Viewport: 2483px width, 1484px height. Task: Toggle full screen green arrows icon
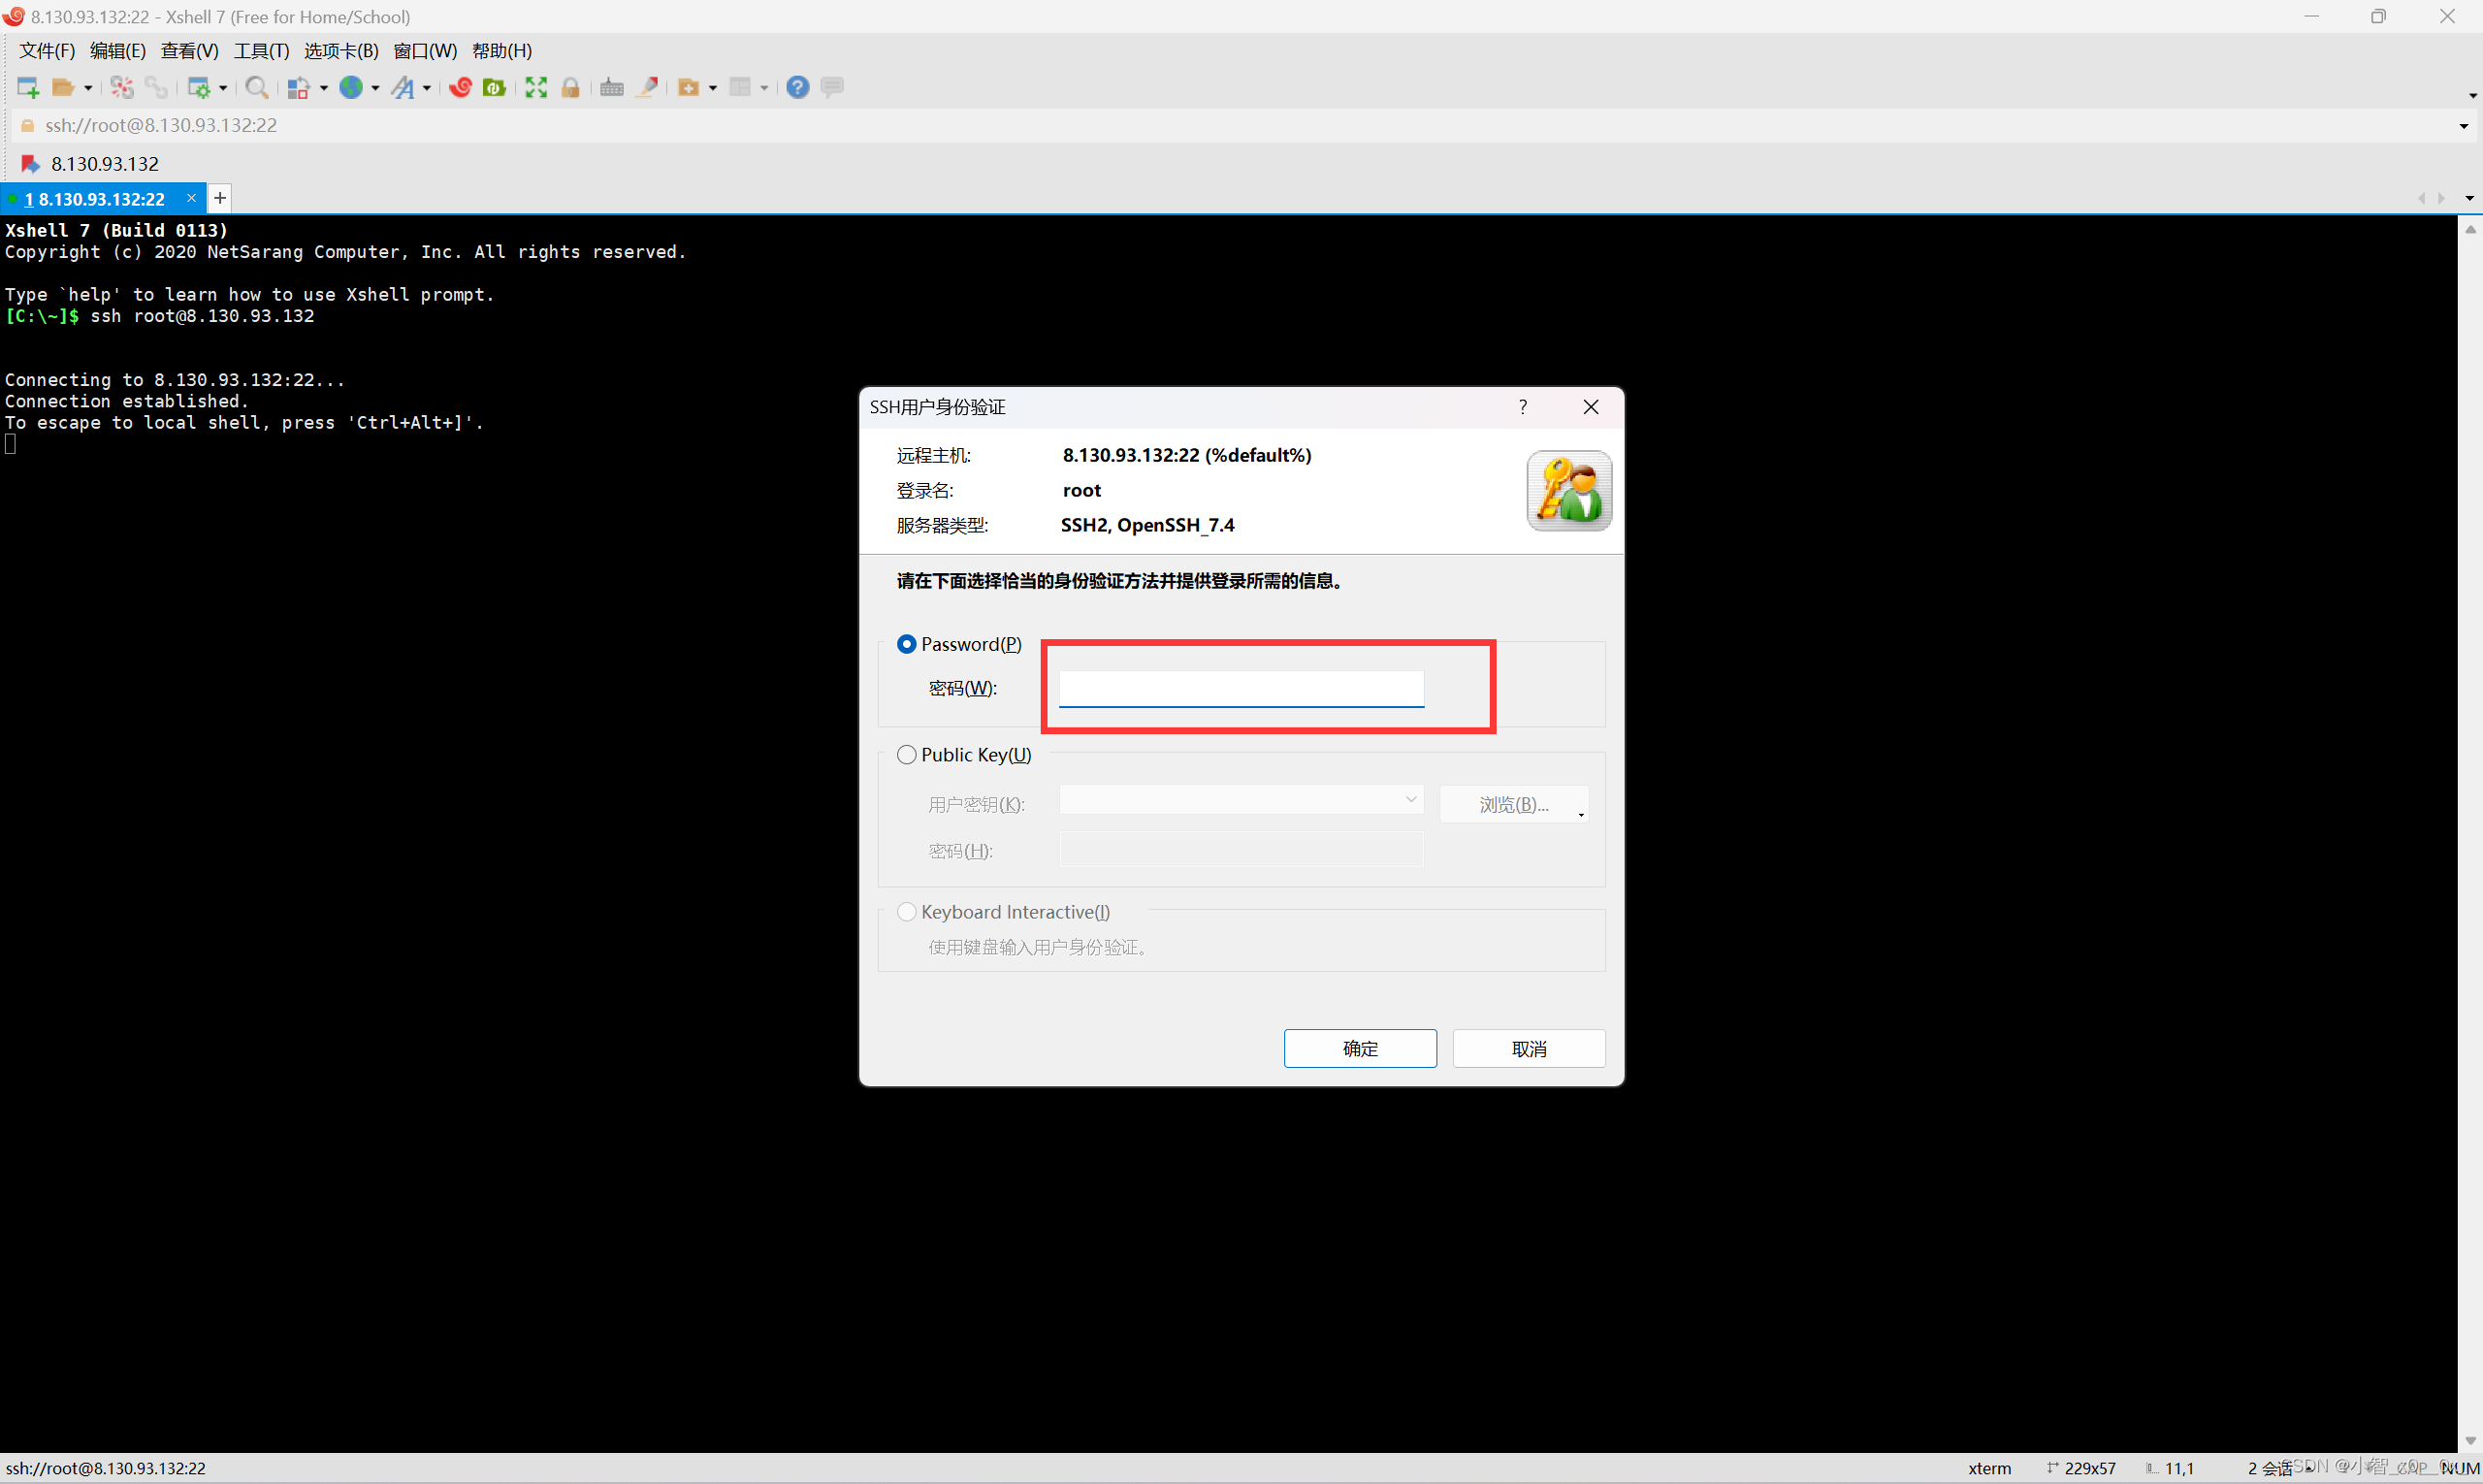pos(536,87)
